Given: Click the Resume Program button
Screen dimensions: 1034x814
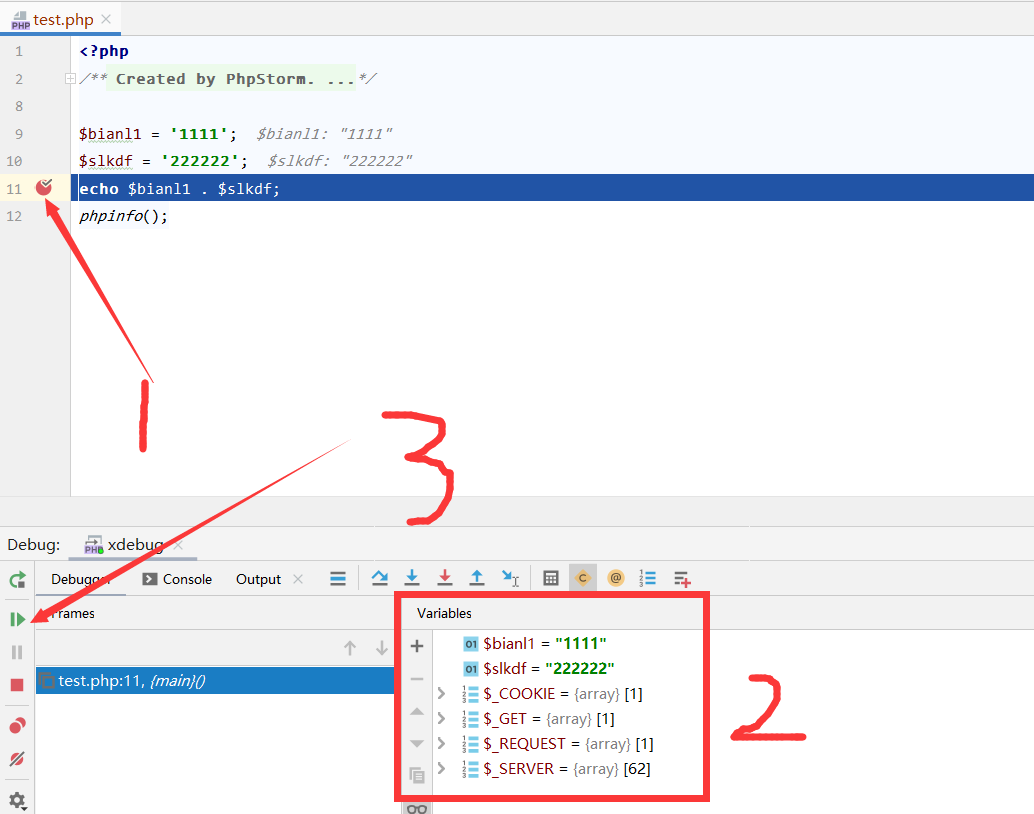Looking at the screenshot, I should 17,620.
